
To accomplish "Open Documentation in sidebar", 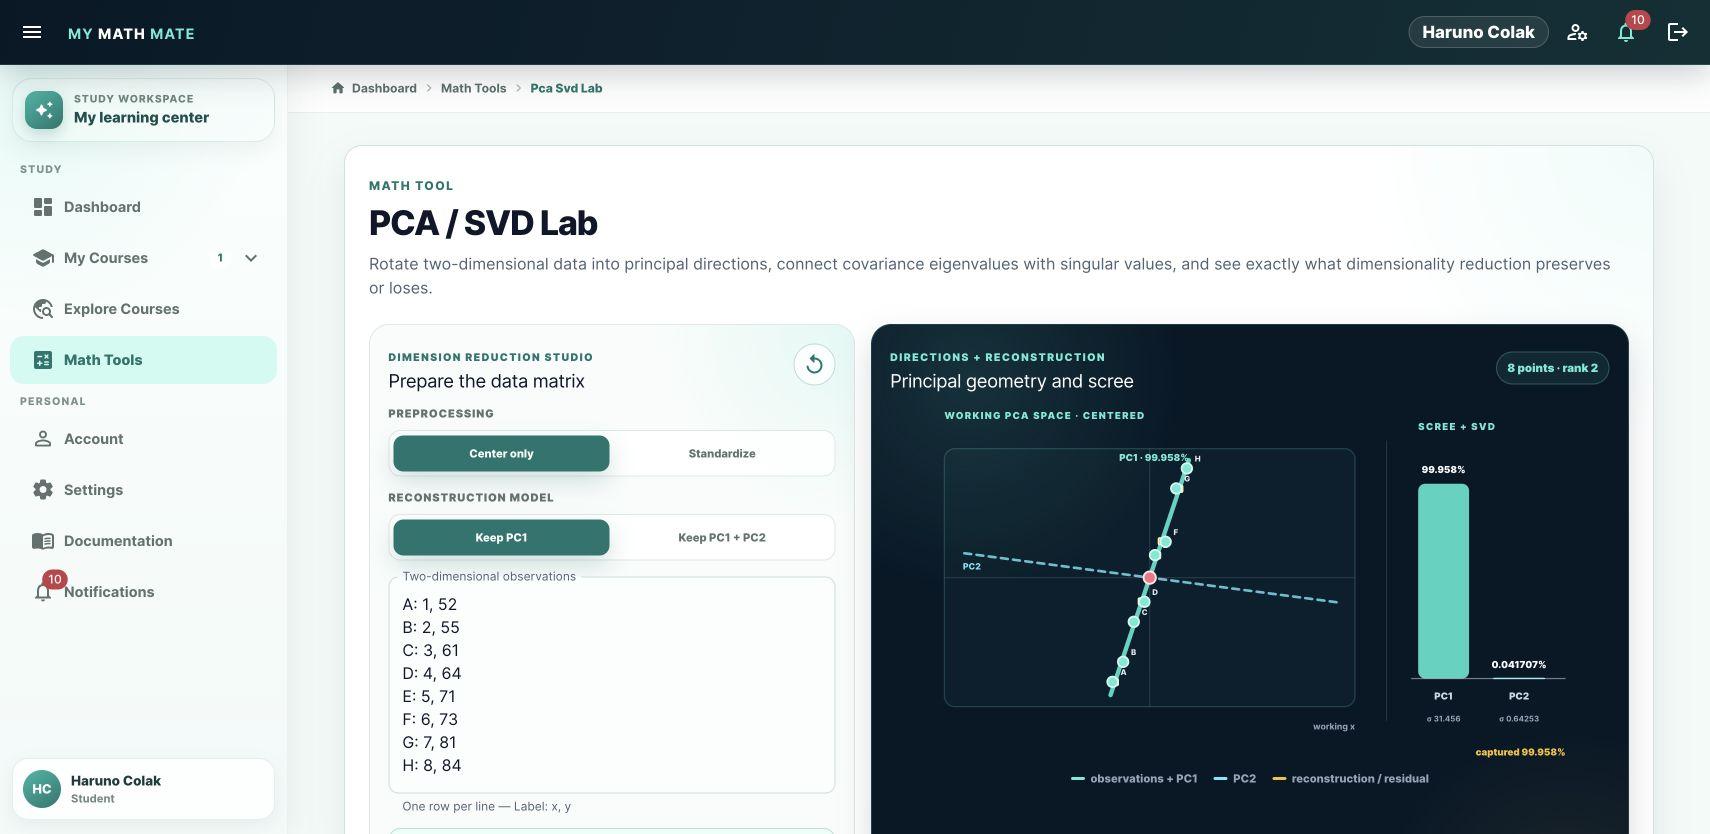I will coord(143,541).
